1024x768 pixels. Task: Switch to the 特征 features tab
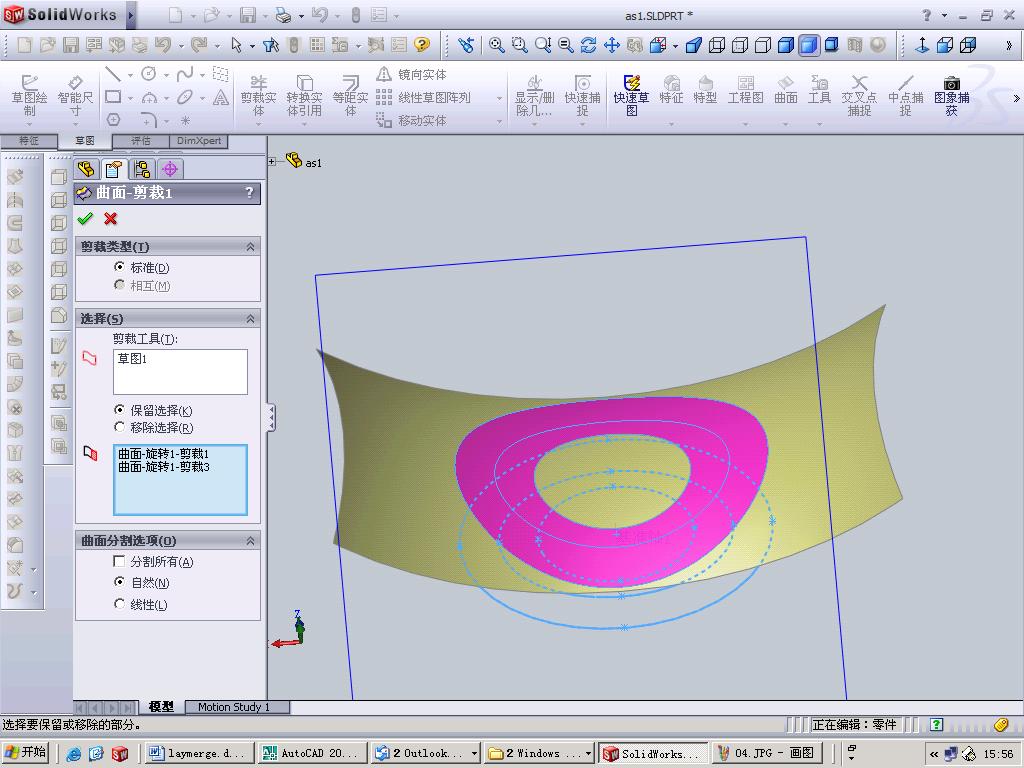coord(29,140)
